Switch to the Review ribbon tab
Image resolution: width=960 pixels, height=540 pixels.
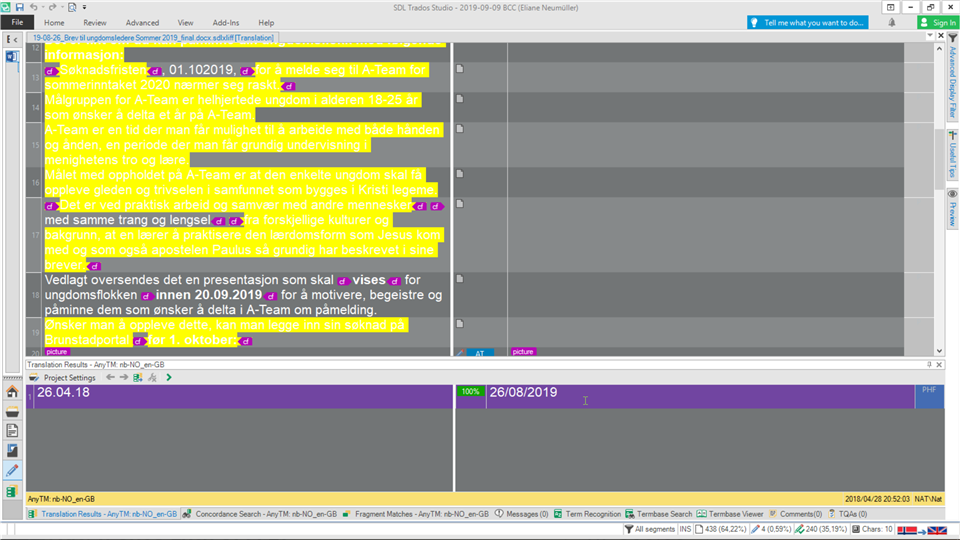point(94,23)
